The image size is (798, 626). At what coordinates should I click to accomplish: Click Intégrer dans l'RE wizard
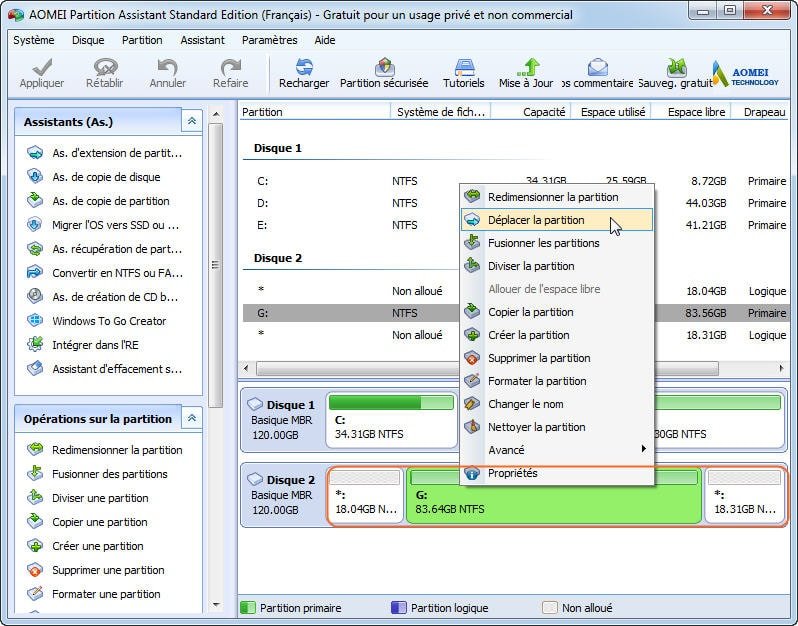pos(82,345)
